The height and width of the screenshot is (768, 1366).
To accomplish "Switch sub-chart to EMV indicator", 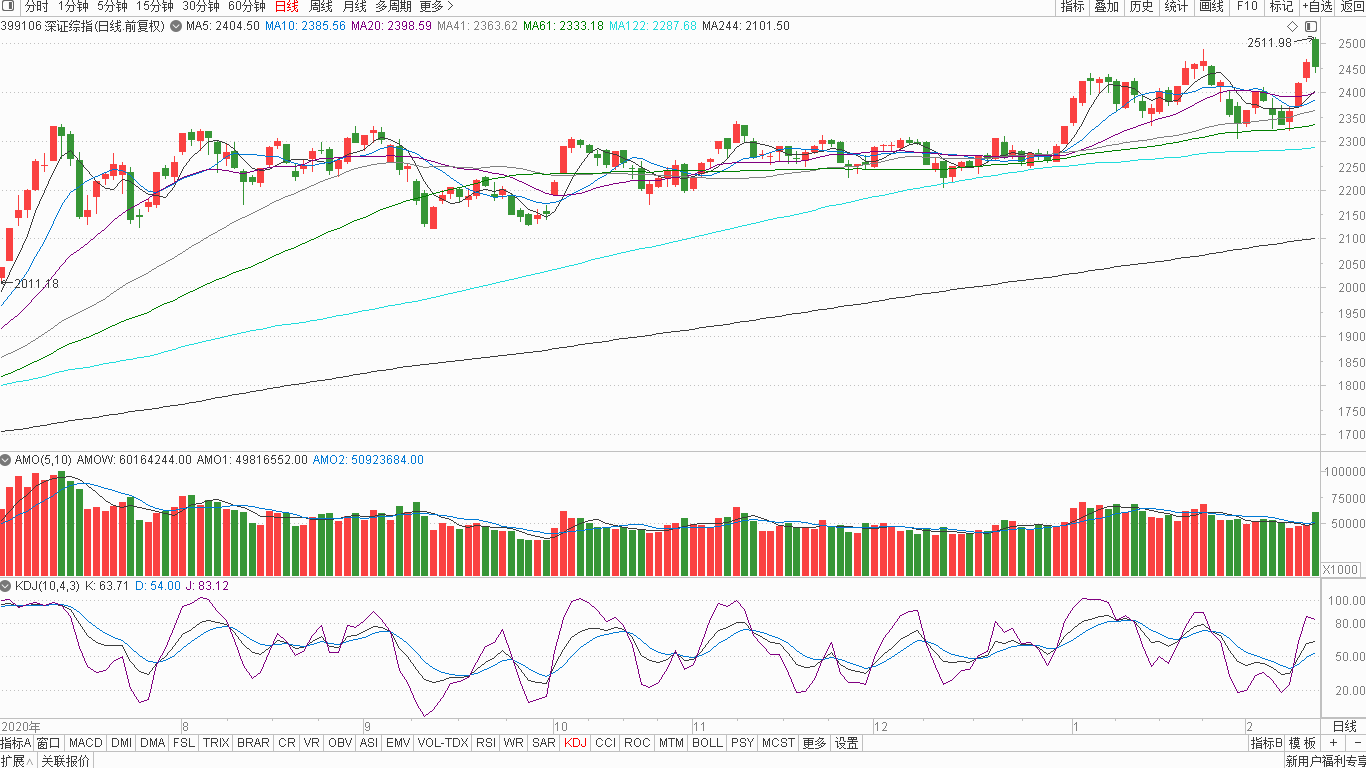I will [x=398, y=743].
